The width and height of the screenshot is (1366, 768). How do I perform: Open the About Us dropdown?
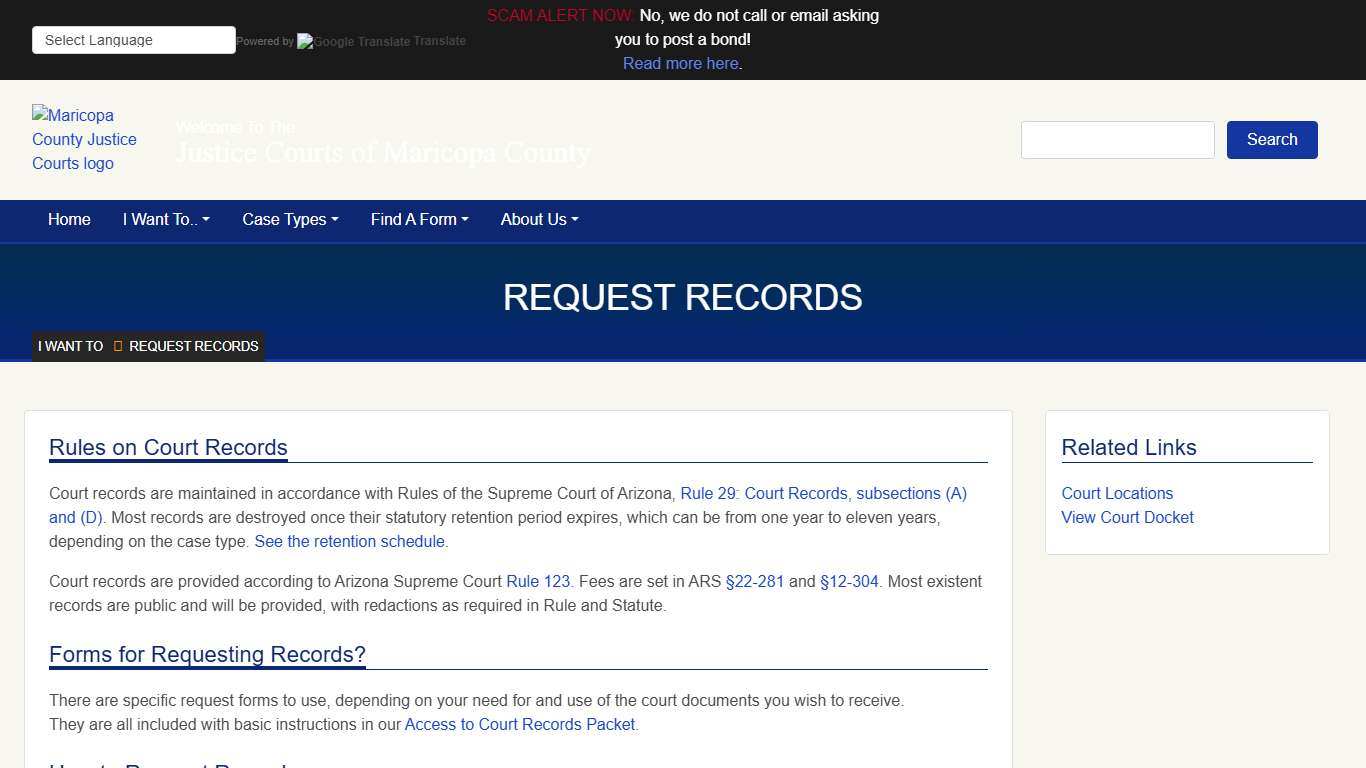tap(539, 219)
